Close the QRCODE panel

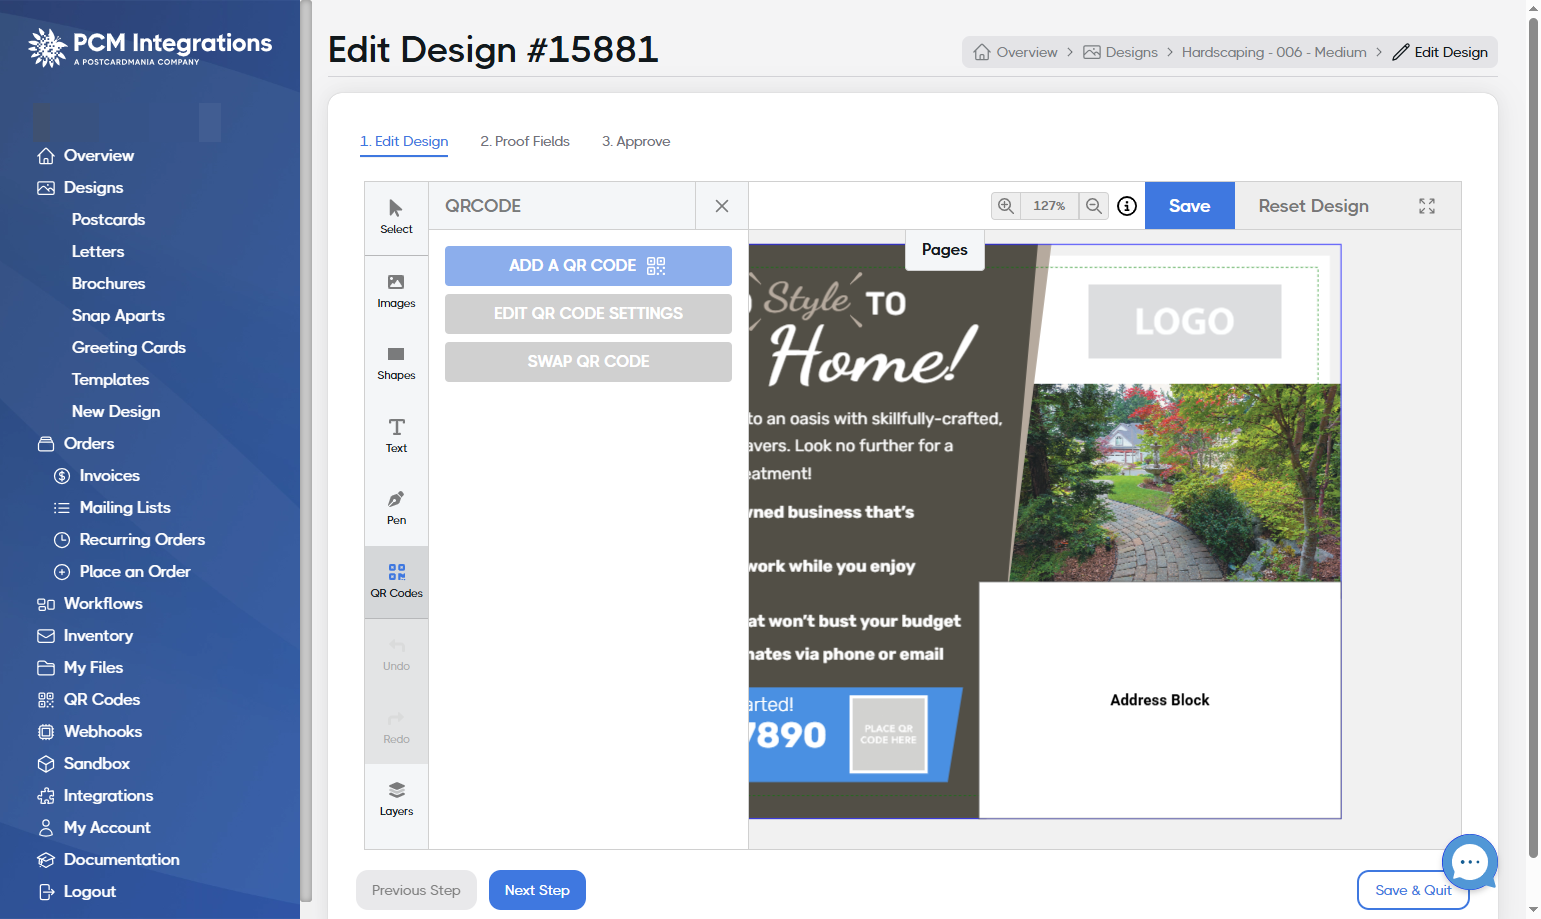[722, 206]
